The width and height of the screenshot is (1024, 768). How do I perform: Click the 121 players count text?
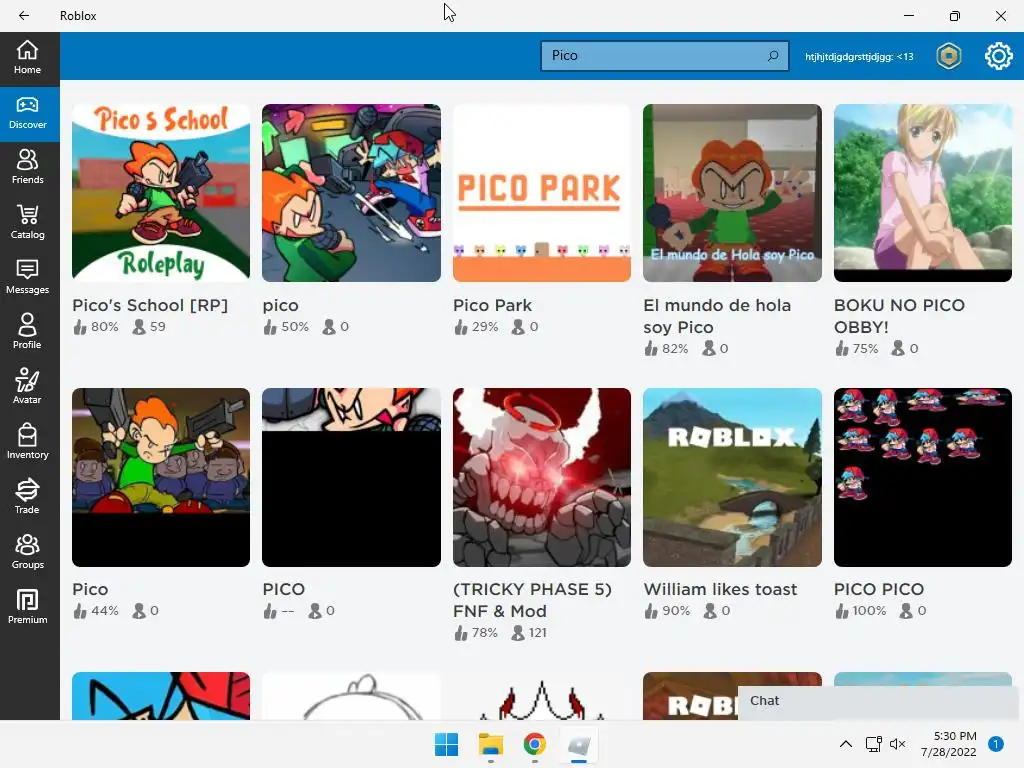[537, 633]
